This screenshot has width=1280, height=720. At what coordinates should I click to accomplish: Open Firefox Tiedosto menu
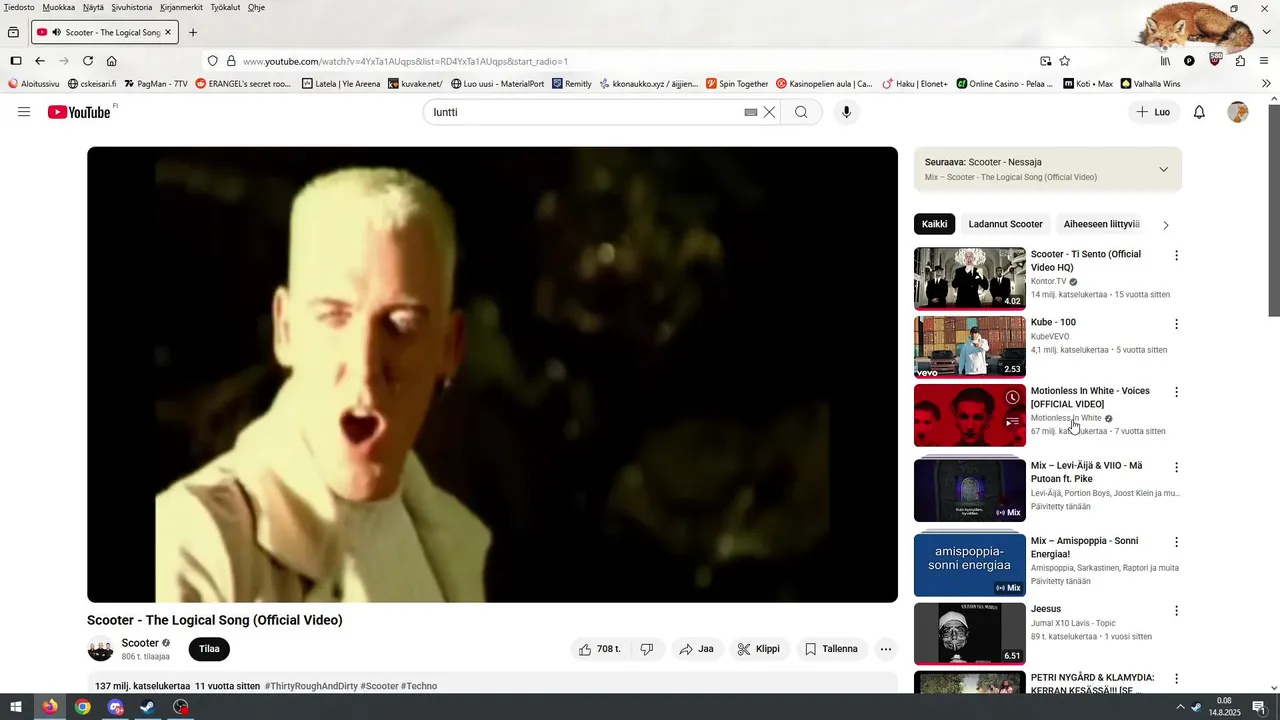(x=19, y=7)
